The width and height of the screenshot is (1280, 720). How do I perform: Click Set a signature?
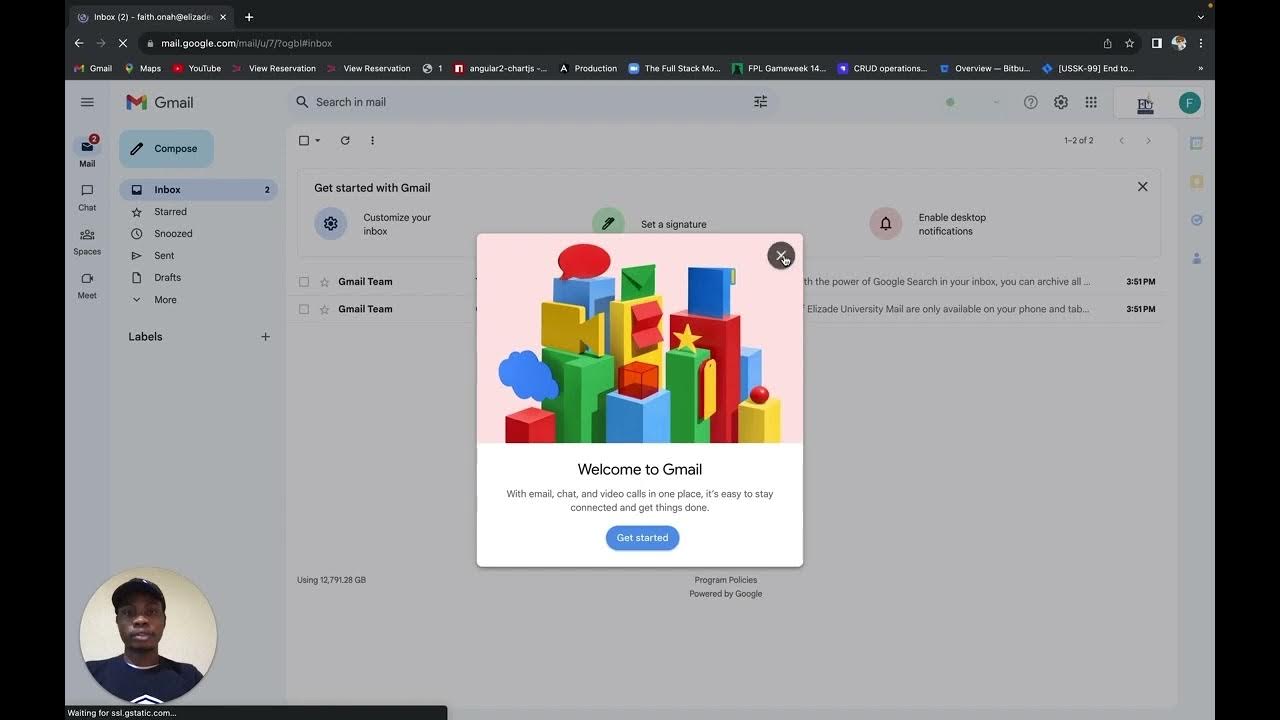point(674,225)
